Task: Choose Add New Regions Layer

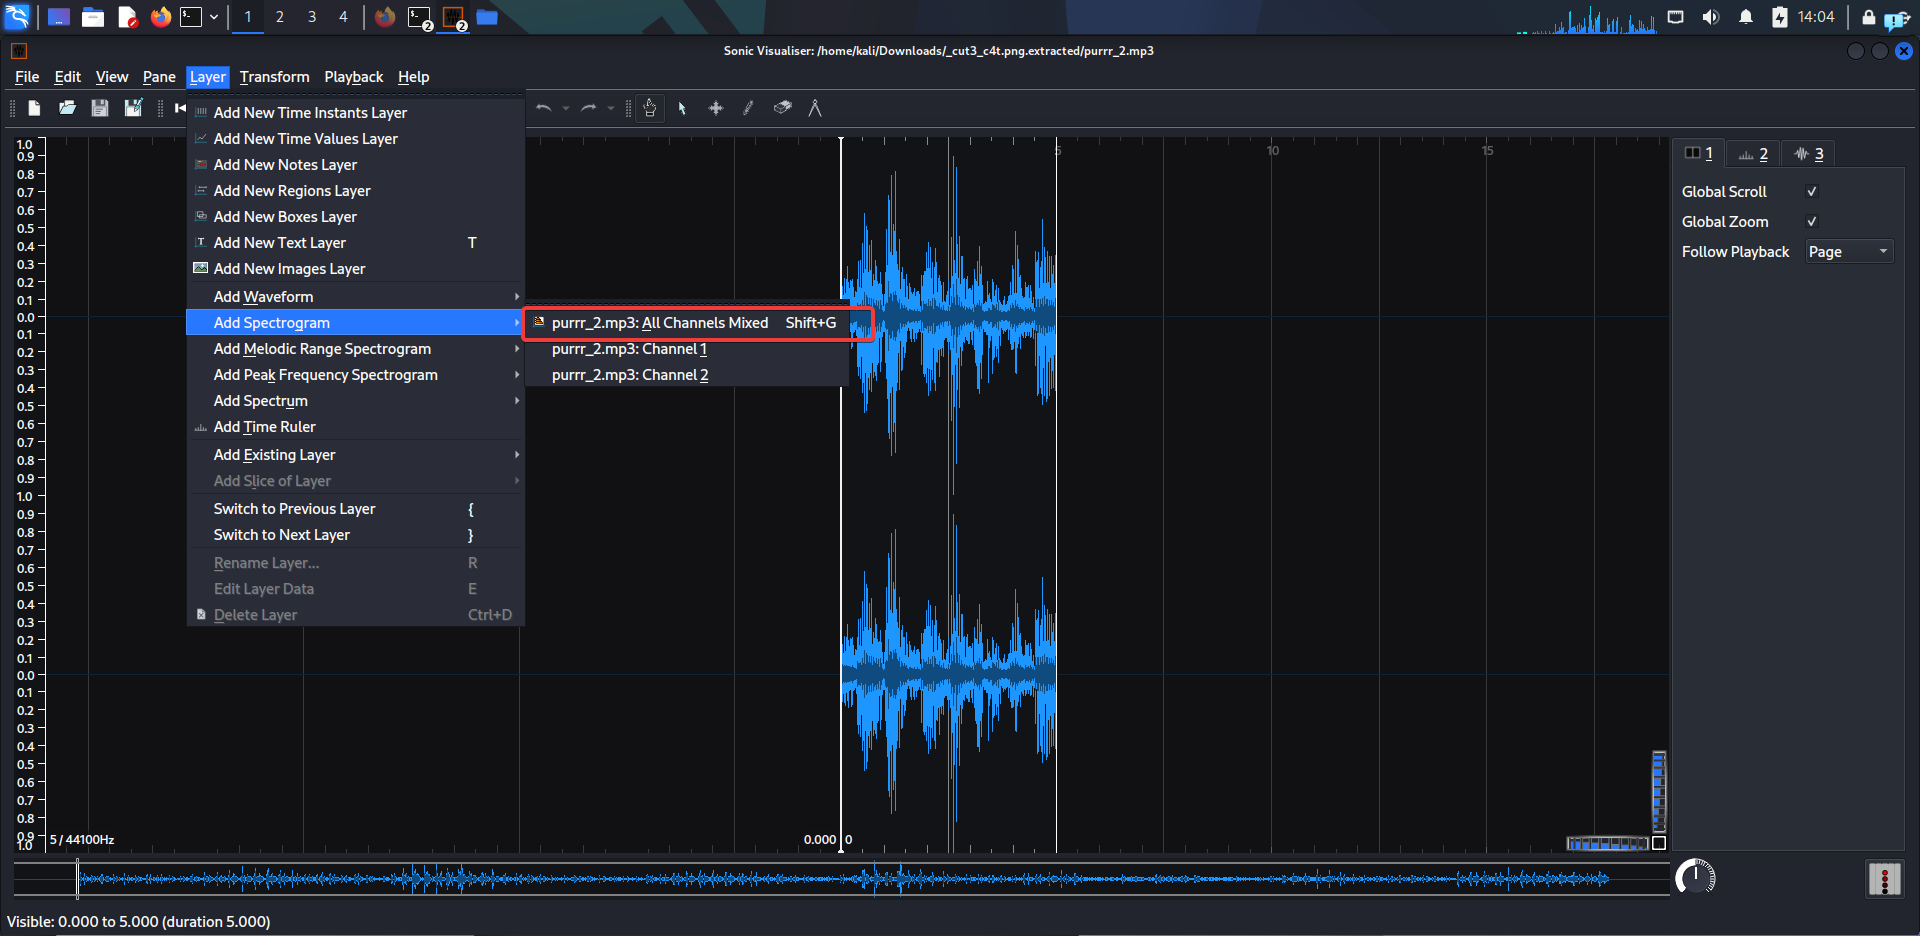Action: pyautogui.click(x=356, y=191)
